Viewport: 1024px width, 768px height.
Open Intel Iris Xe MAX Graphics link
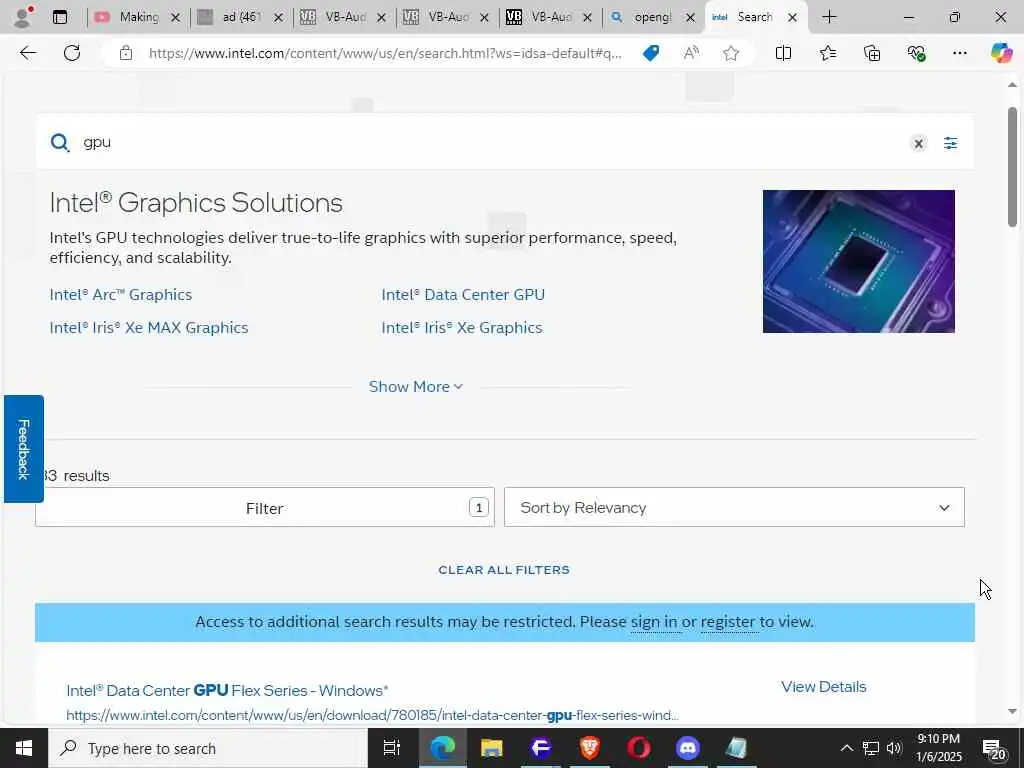point(149,328)
